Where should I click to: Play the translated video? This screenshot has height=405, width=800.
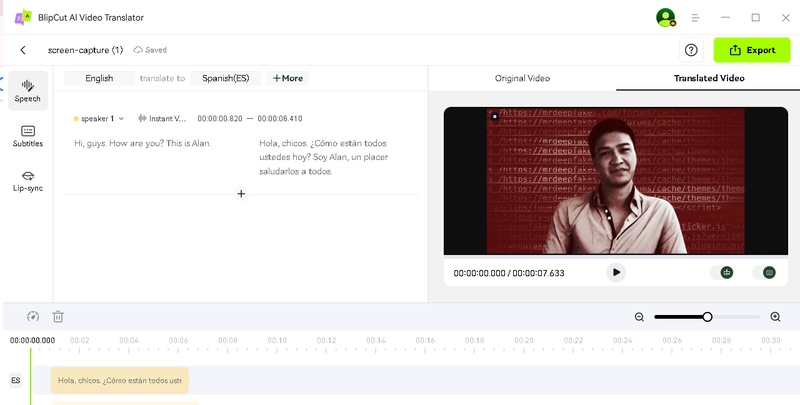pyautogui.click(x=616, y=272)
